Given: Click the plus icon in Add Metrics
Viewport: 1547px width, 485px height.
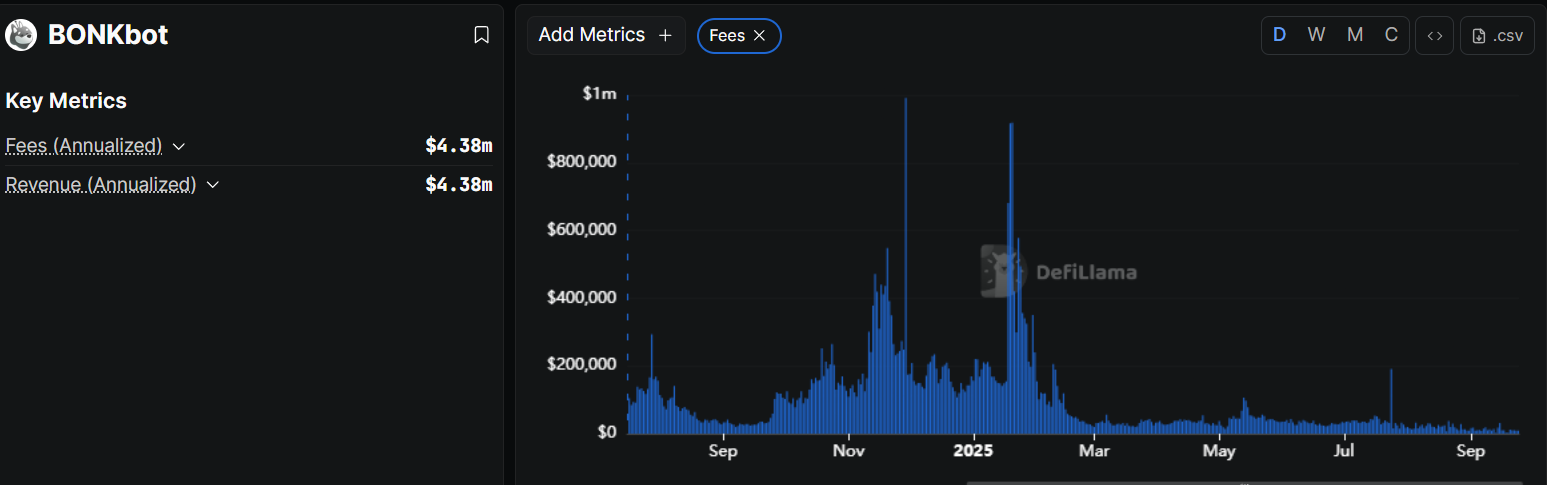Looking at the screenshot, I should [665, 35].
